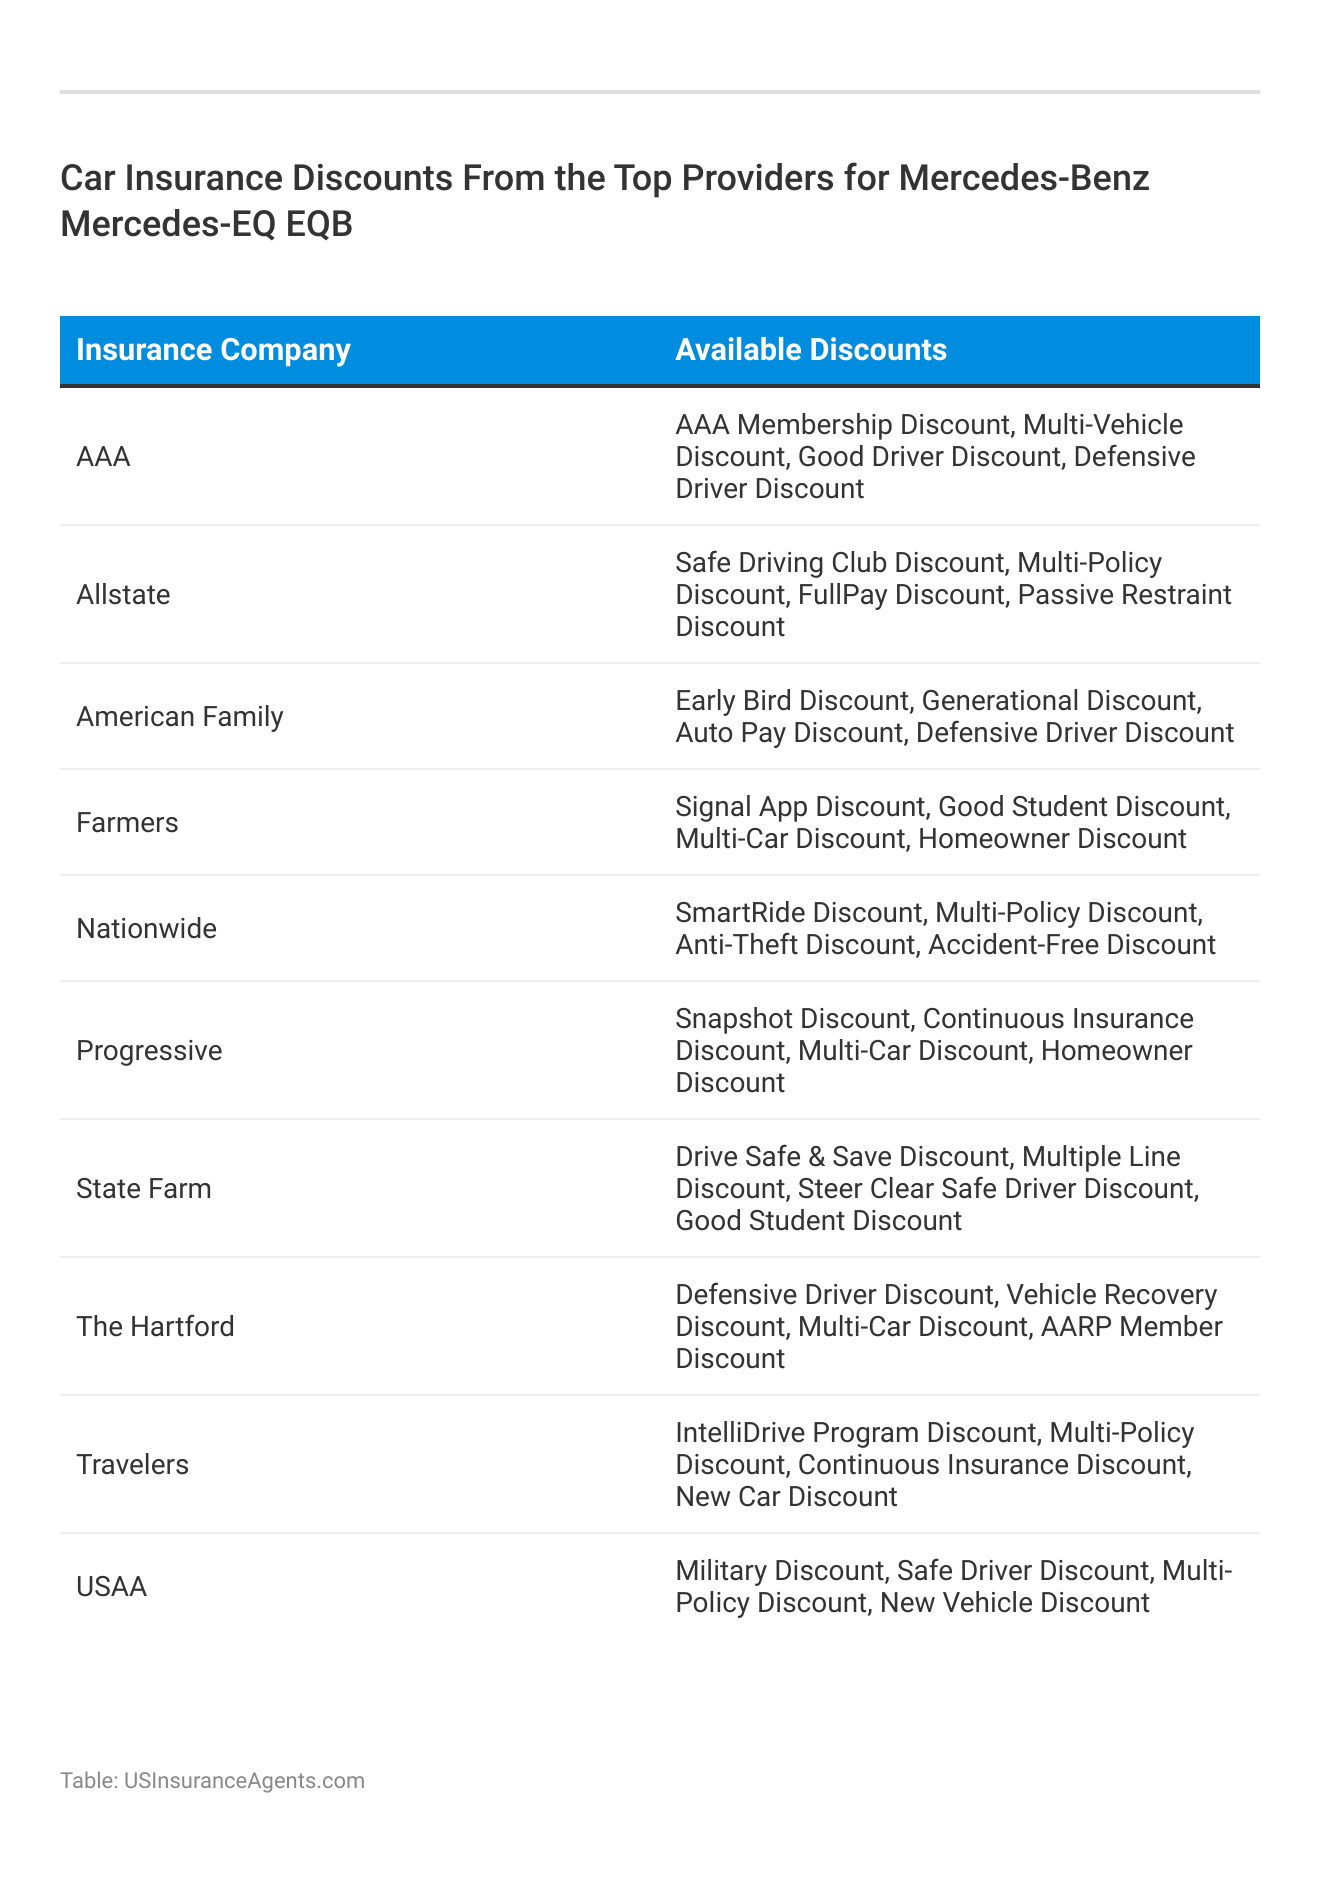The height and width of the screenshot is (1884, 1320).
Task: Select the USAA row label
Action: (111, 1587)
